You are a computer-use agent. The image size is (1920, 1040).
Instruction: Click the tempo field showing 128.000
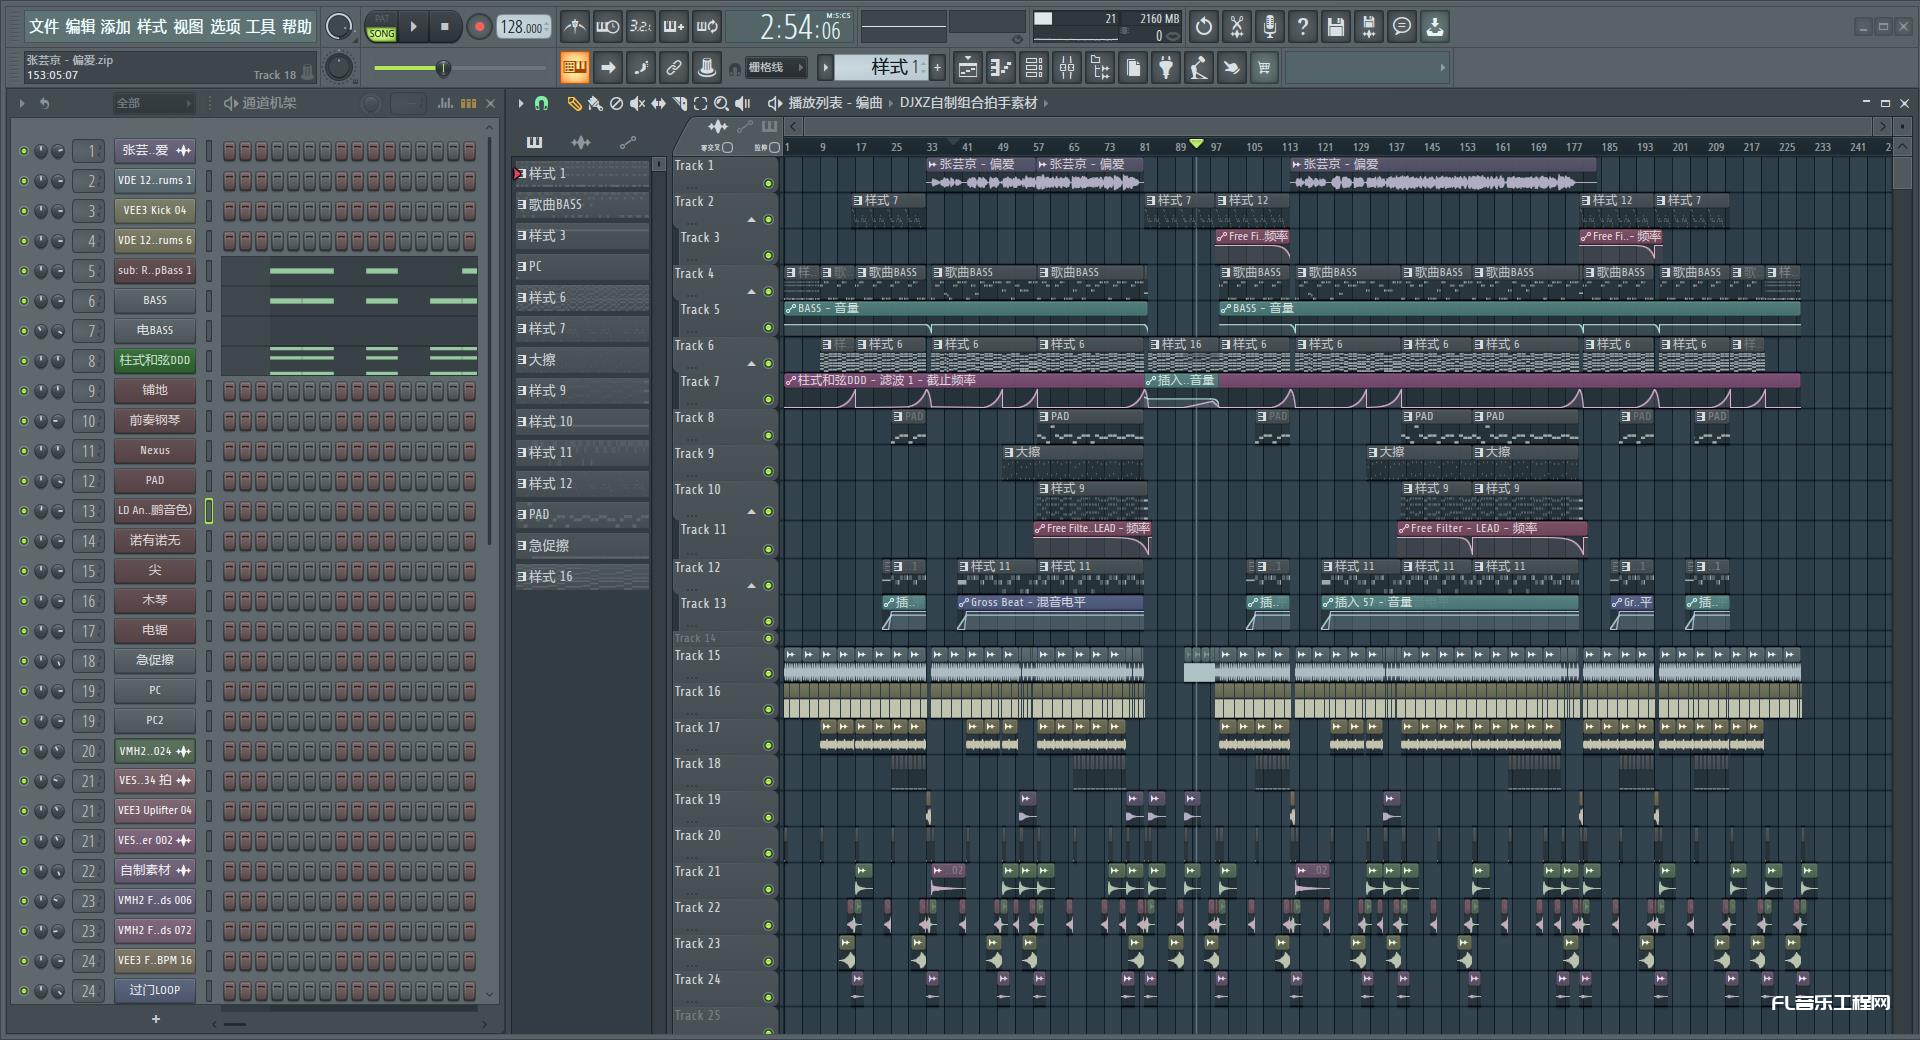(524, 27)
